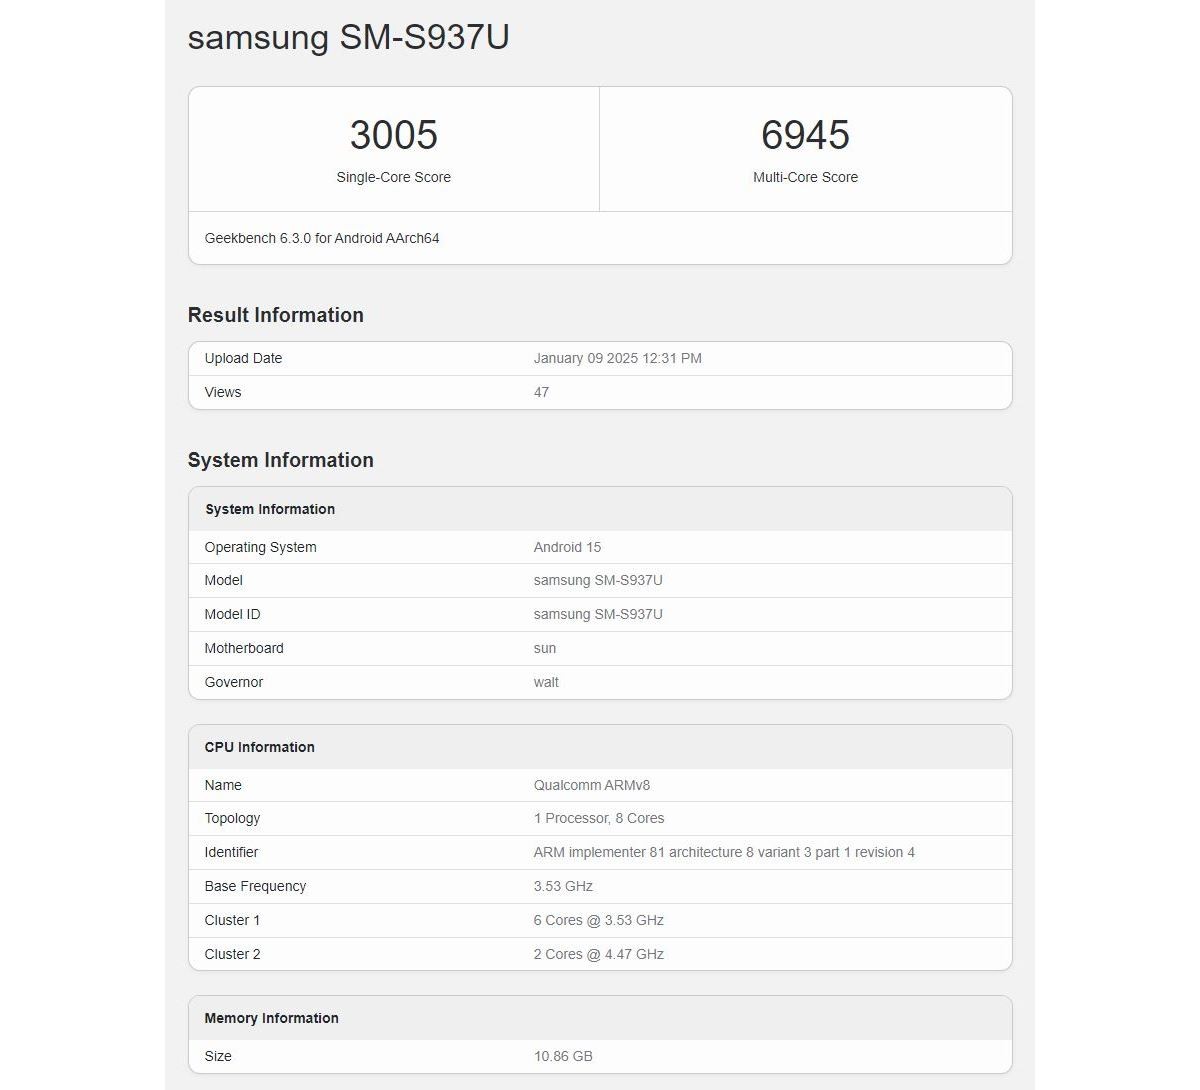Image resolution: width=1200 pixels, height=1090 pixels.
Task: Click the Result Information heading
Action: (275, 315)
